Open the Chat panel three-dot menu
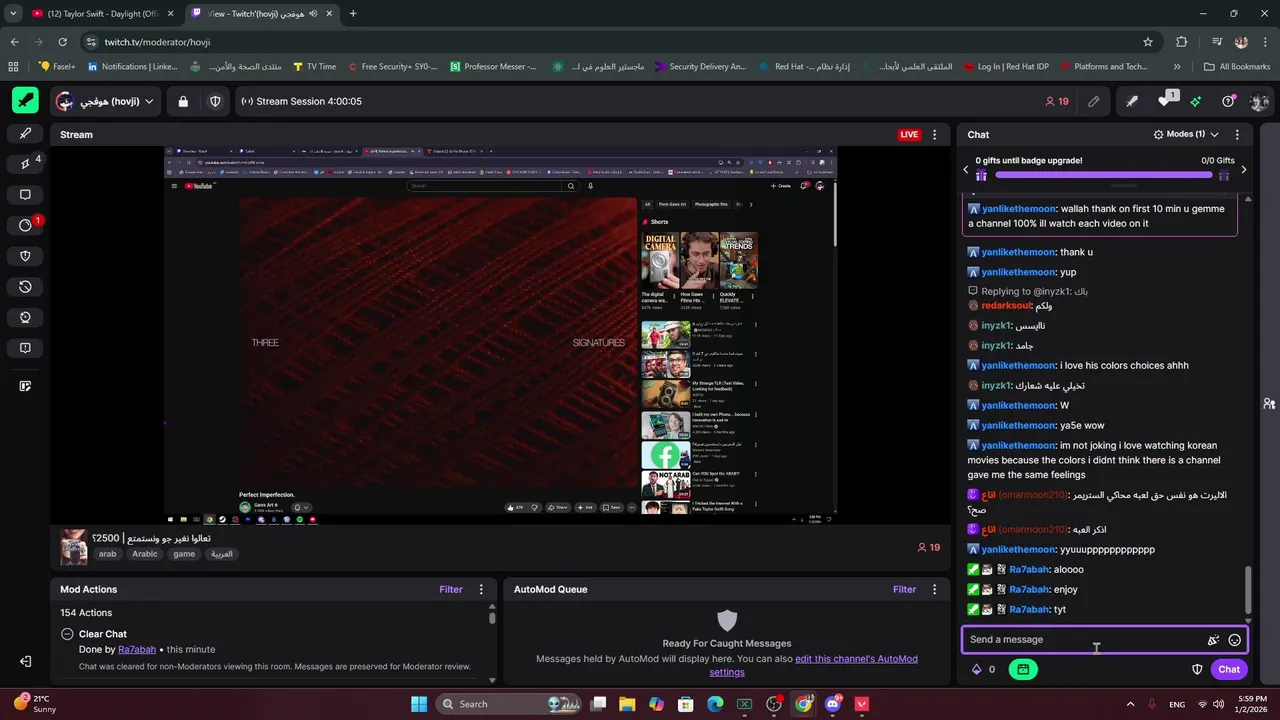This screenshot has height=720, width=1280. (1237, 134)
